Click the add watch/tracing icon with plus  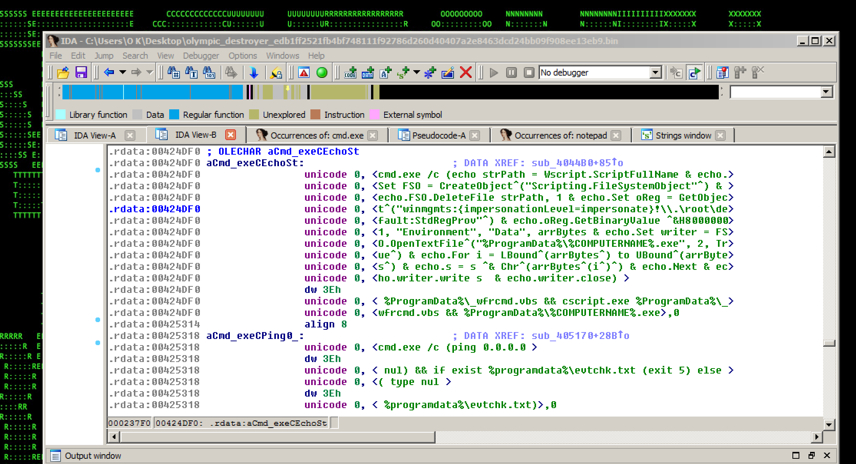740,73
